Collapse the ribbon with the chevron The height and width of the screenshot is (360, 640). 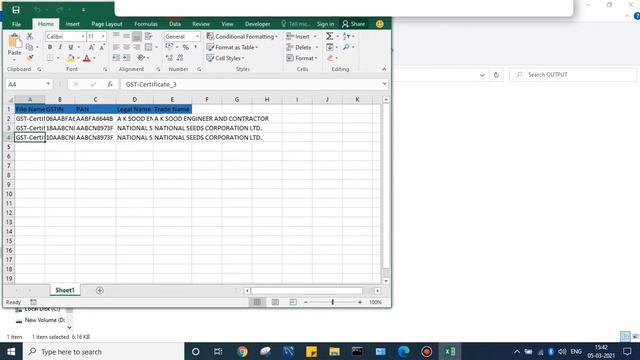coord(384,69)
